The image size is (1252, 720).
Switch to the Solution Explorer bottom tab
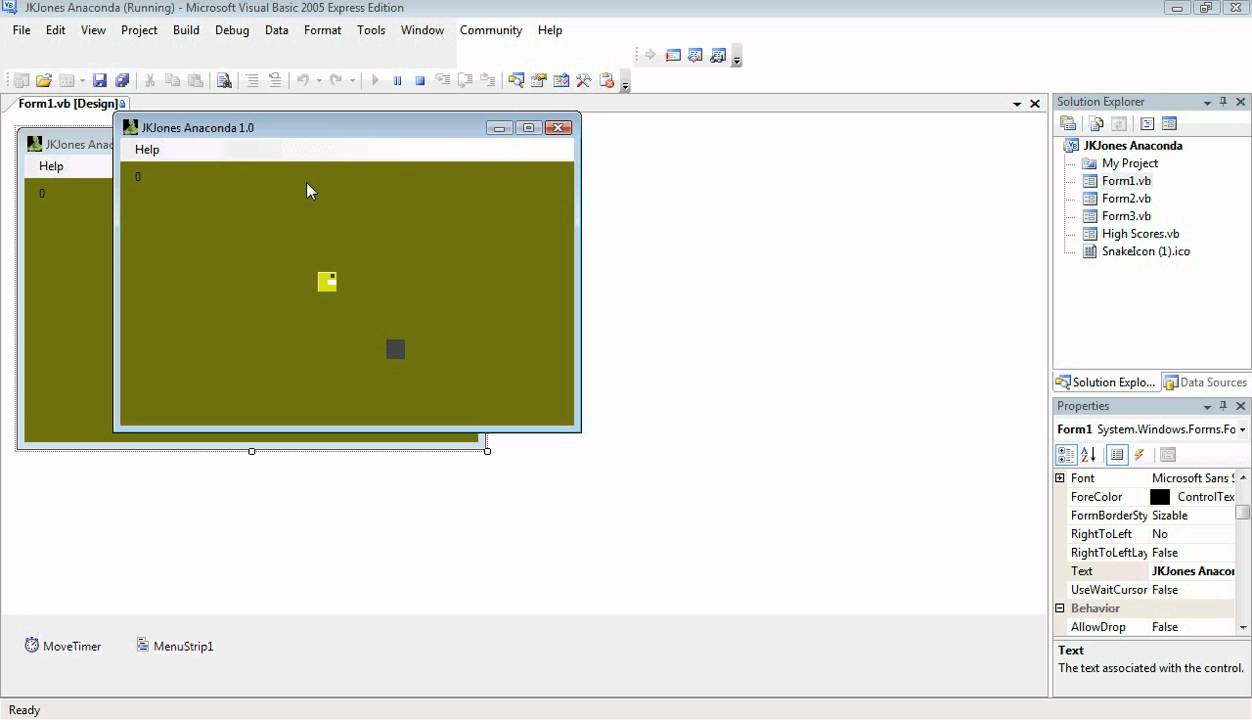pos(1106,382)
